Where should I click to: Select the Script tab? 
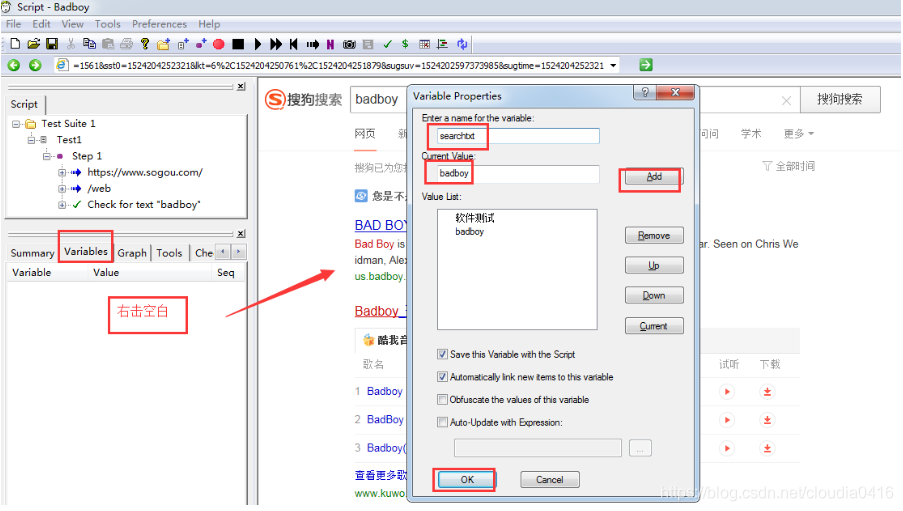pos(24,104)
